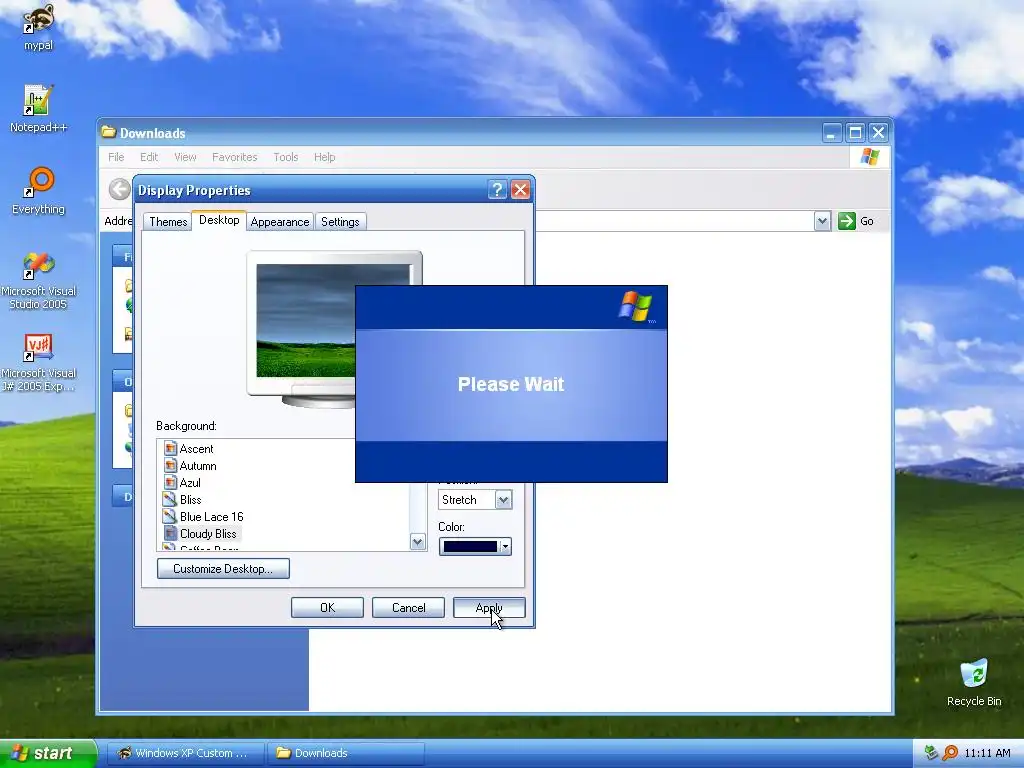Screen dimensions: 1024x768
Task: Open the File menu in Downloads
Action: [x=116, y=157]
